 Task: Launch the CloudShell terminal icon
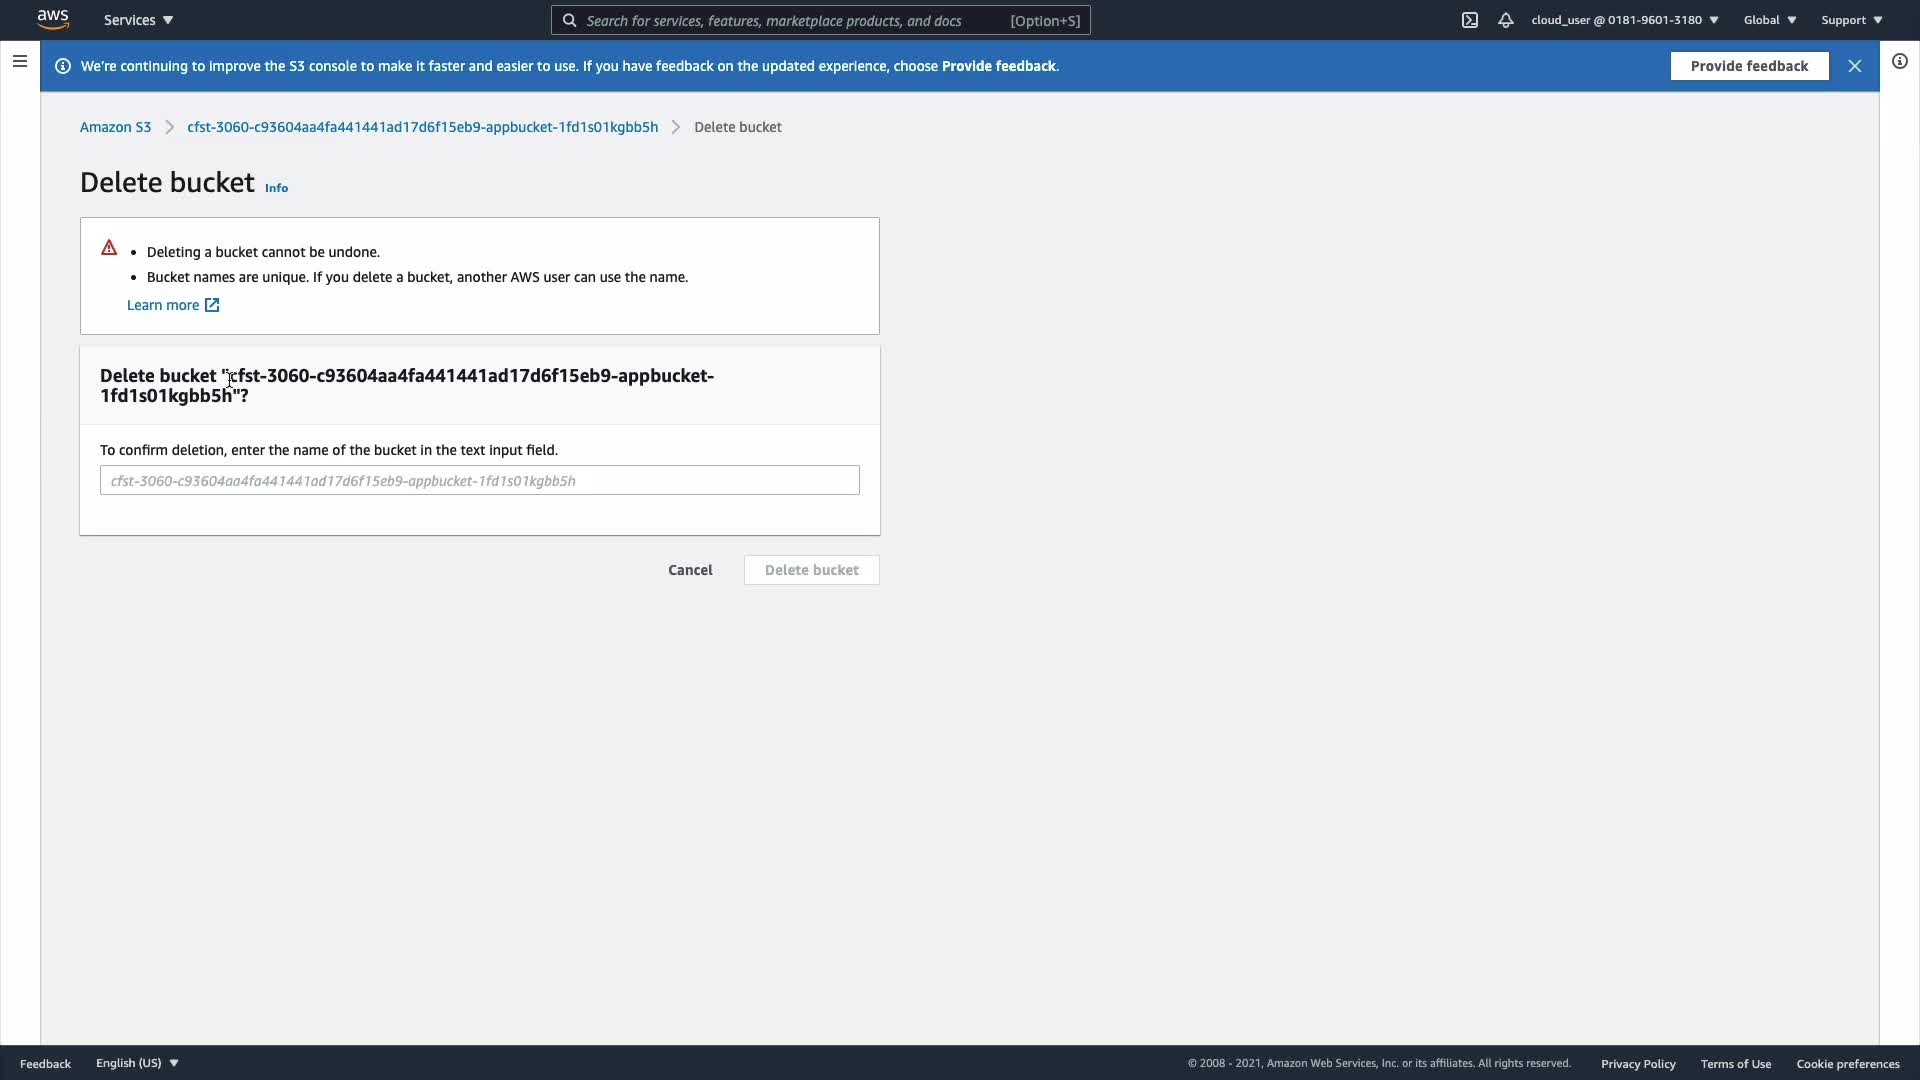1469,20
